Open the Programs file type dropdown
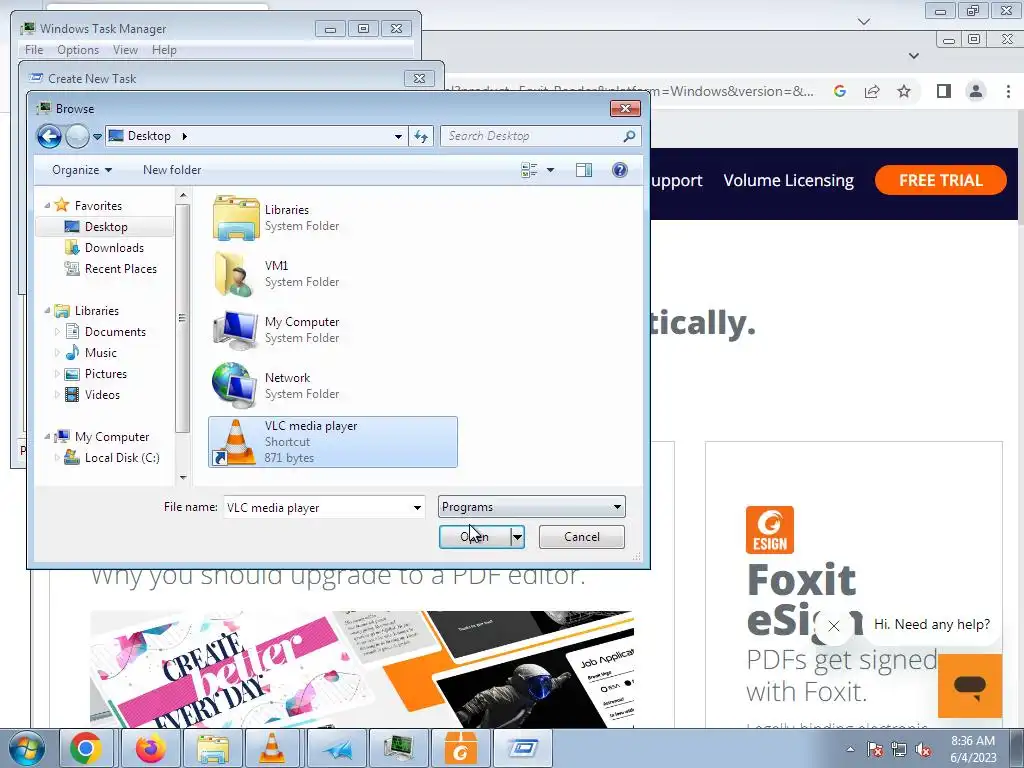 pos(532,507)
